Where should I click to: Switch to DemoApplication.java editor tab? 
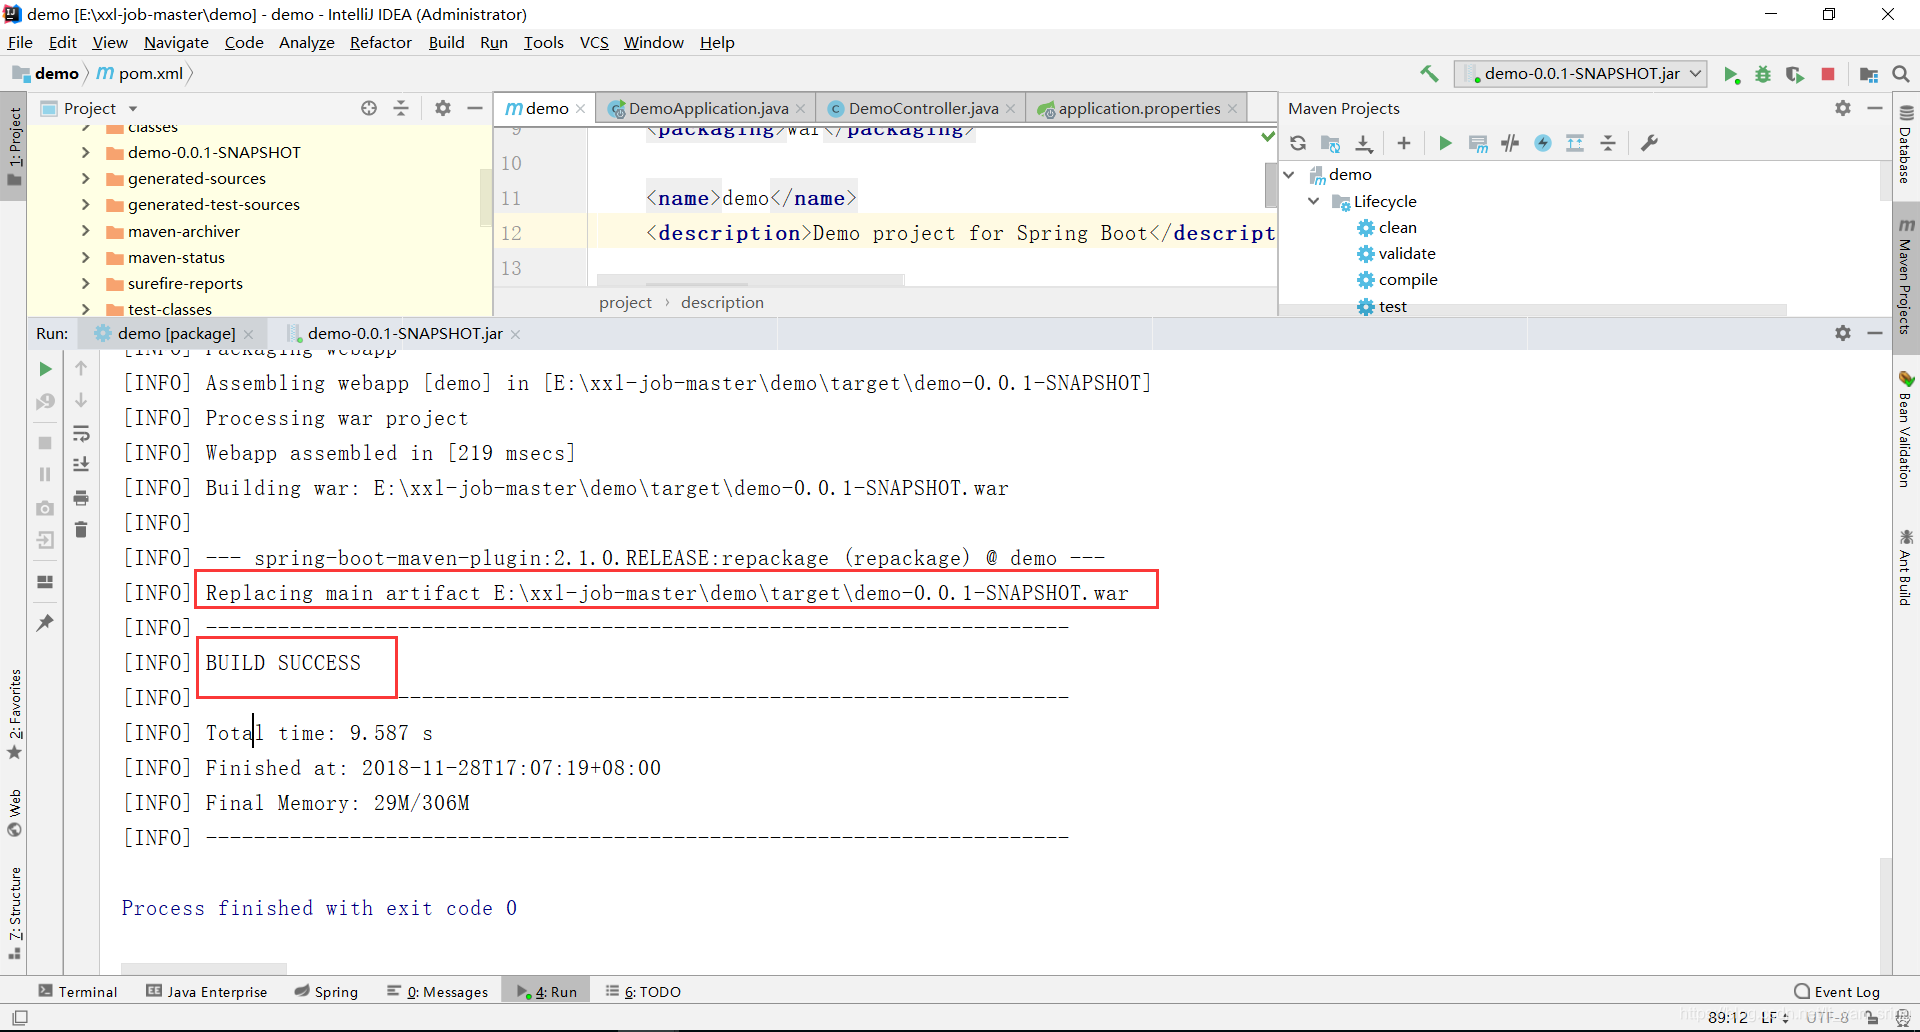[x=706, y=108]
